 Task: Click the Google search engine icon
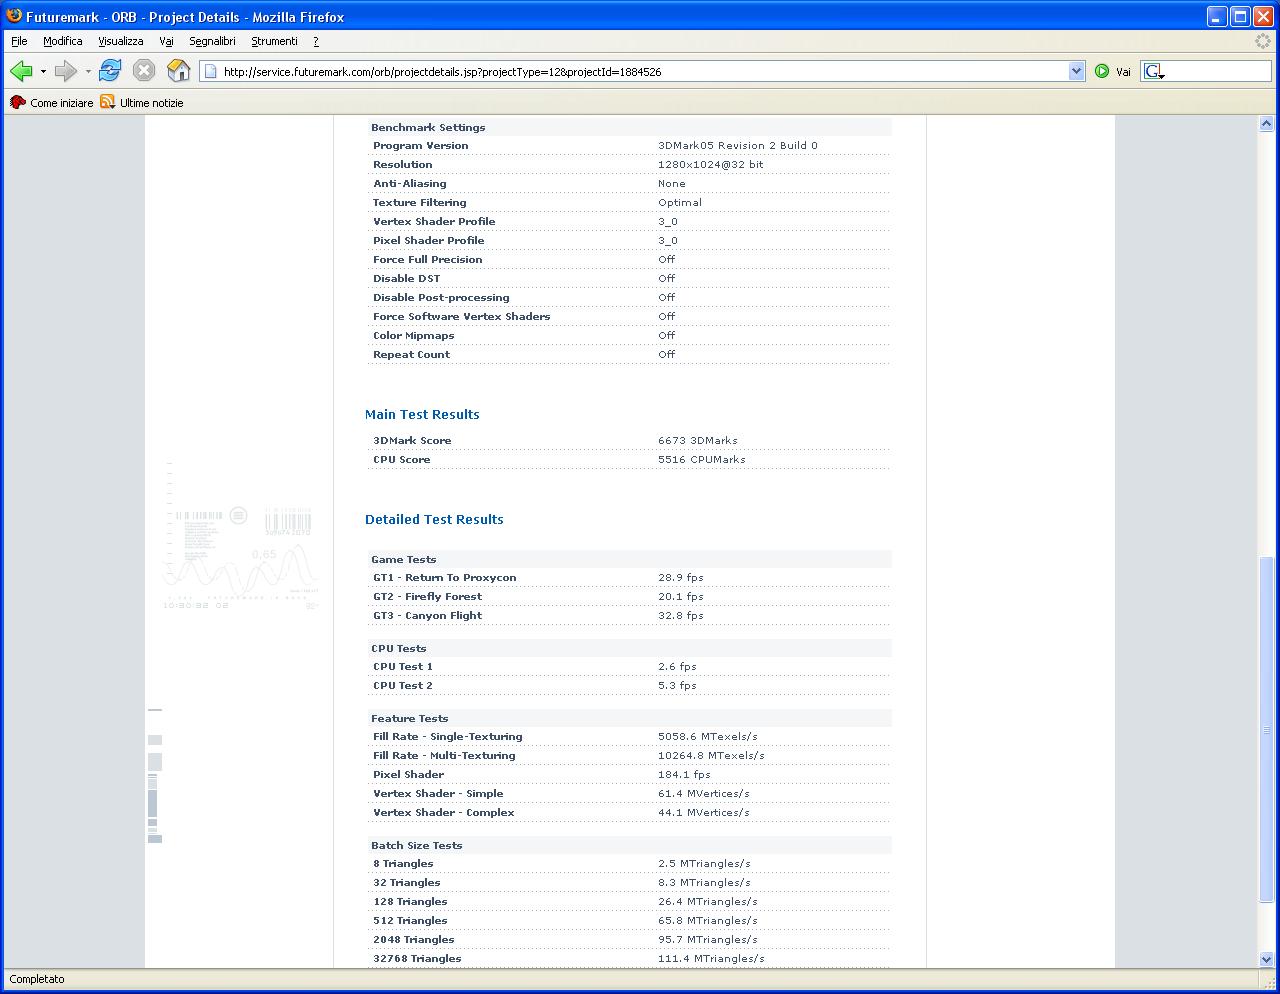[1153, 71]
